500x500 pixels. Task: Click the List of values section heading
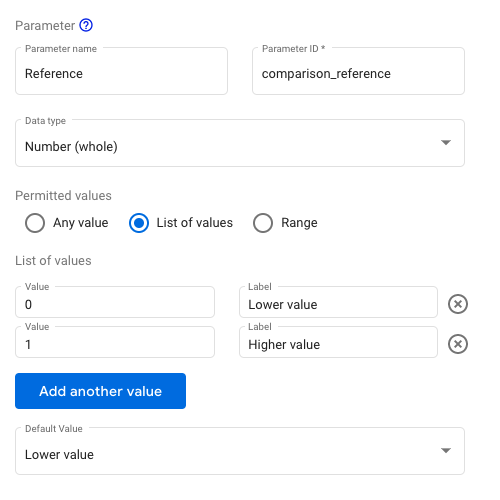pos(53,261)
